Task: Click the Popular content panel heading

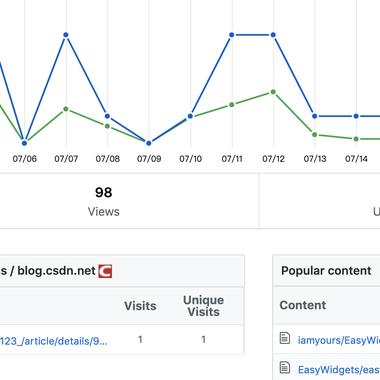Action: (x=326, y=271)
